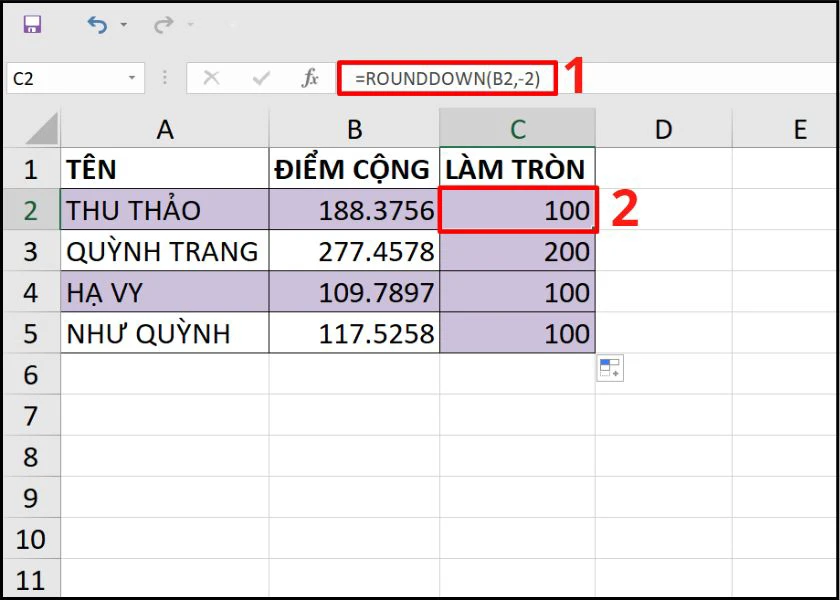The height and width of the screenshot is (600, 840).
Task: Click rounded value 100 in THU THẢO row
Action: [x=517, y=209]
